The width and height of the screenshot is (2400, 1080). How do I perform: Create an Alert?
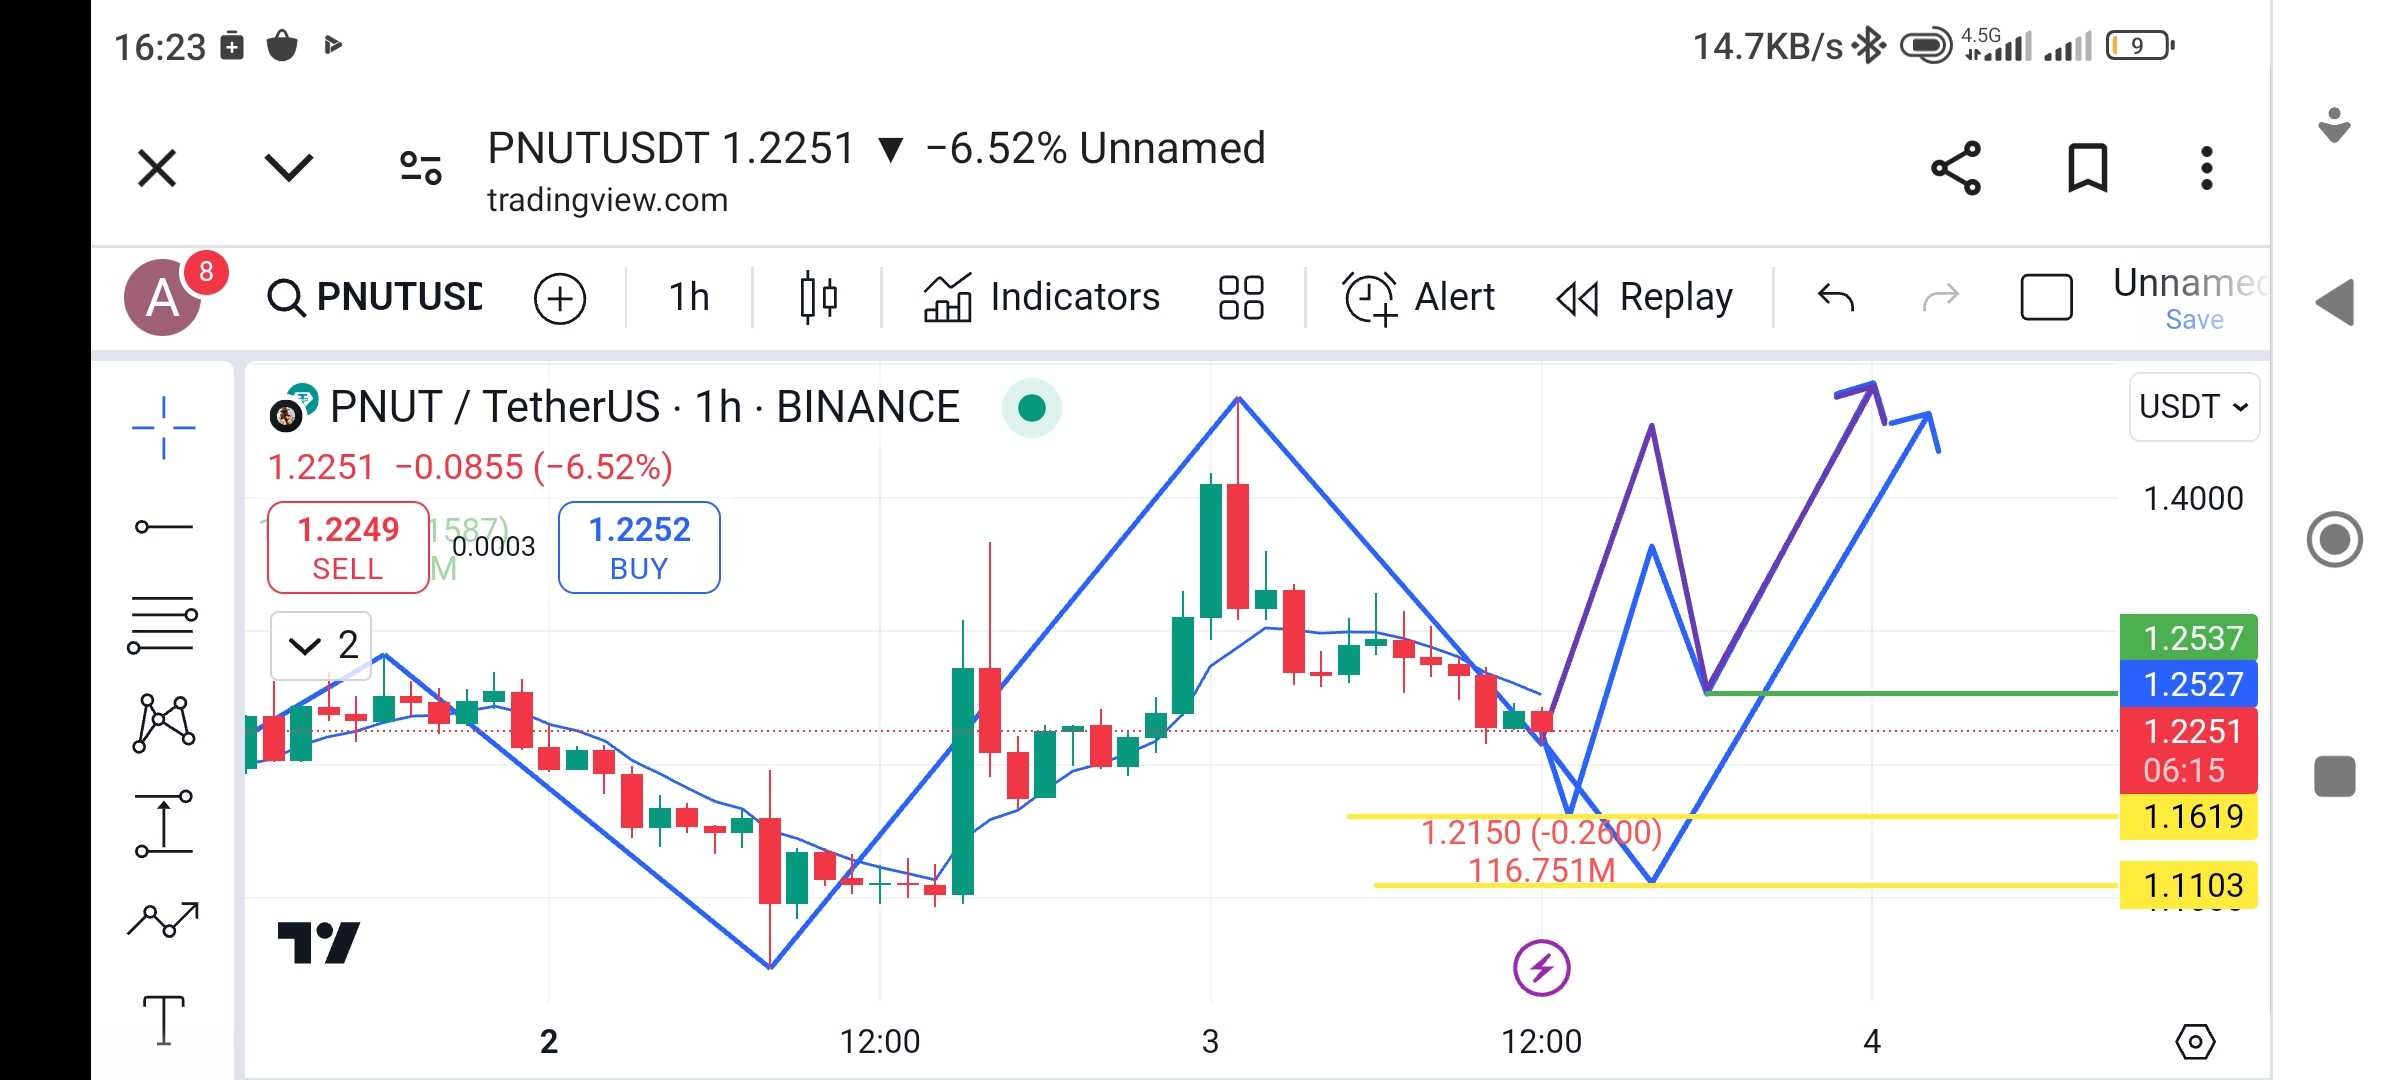(x=1418, y=298)
